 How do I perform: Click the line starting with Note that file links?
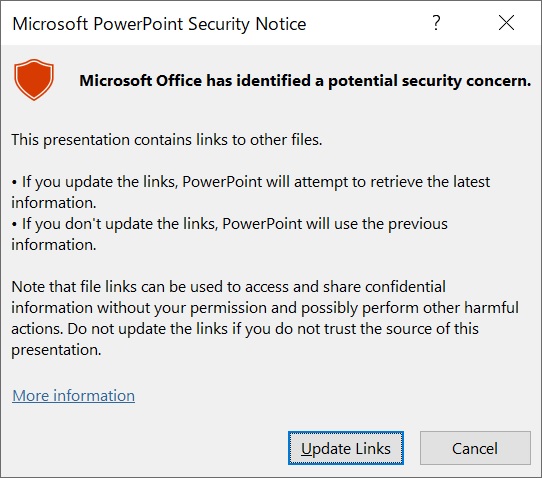click(228, 287)
